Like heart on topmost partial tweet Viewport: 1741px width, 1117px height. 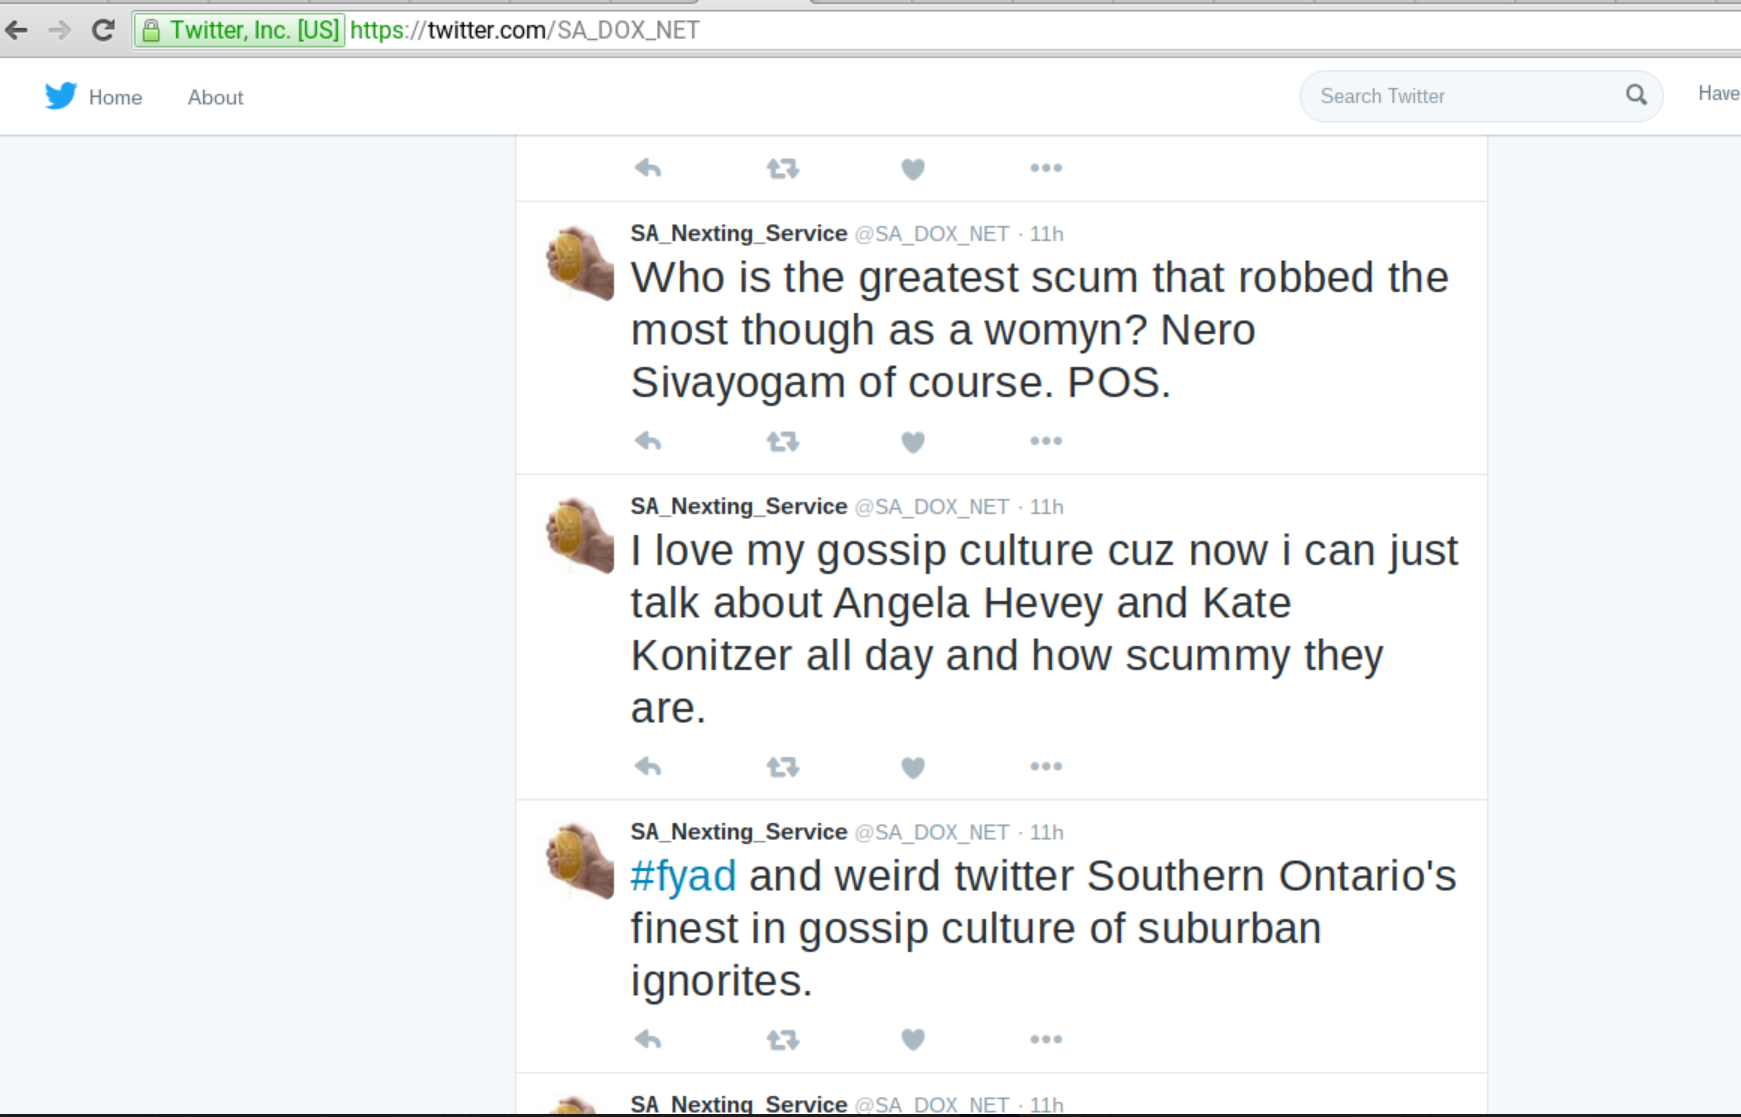click(913, 169)
